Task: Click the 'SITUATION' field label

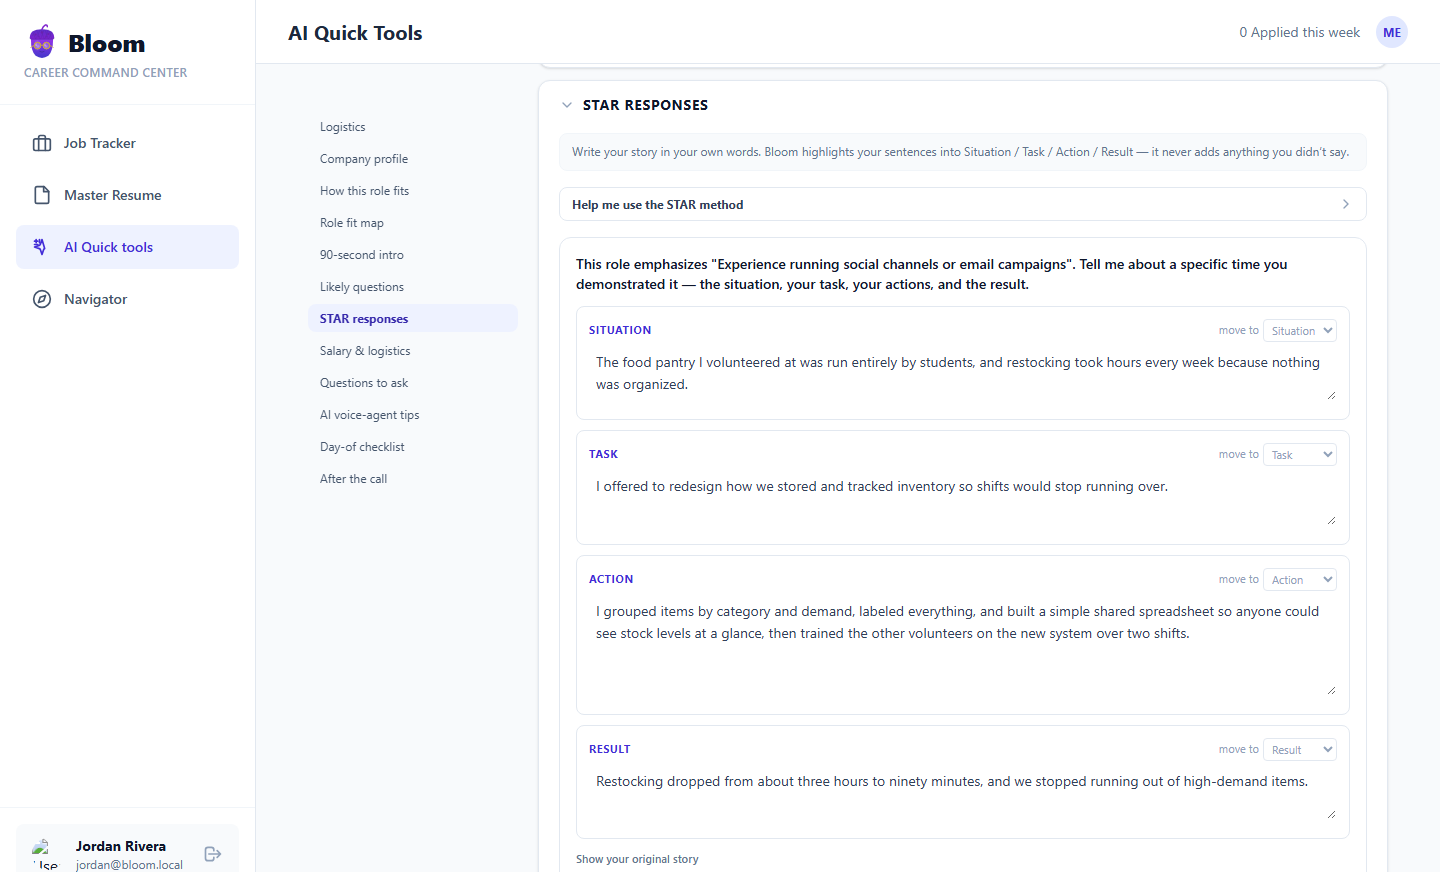Action: tap(620, 330)
